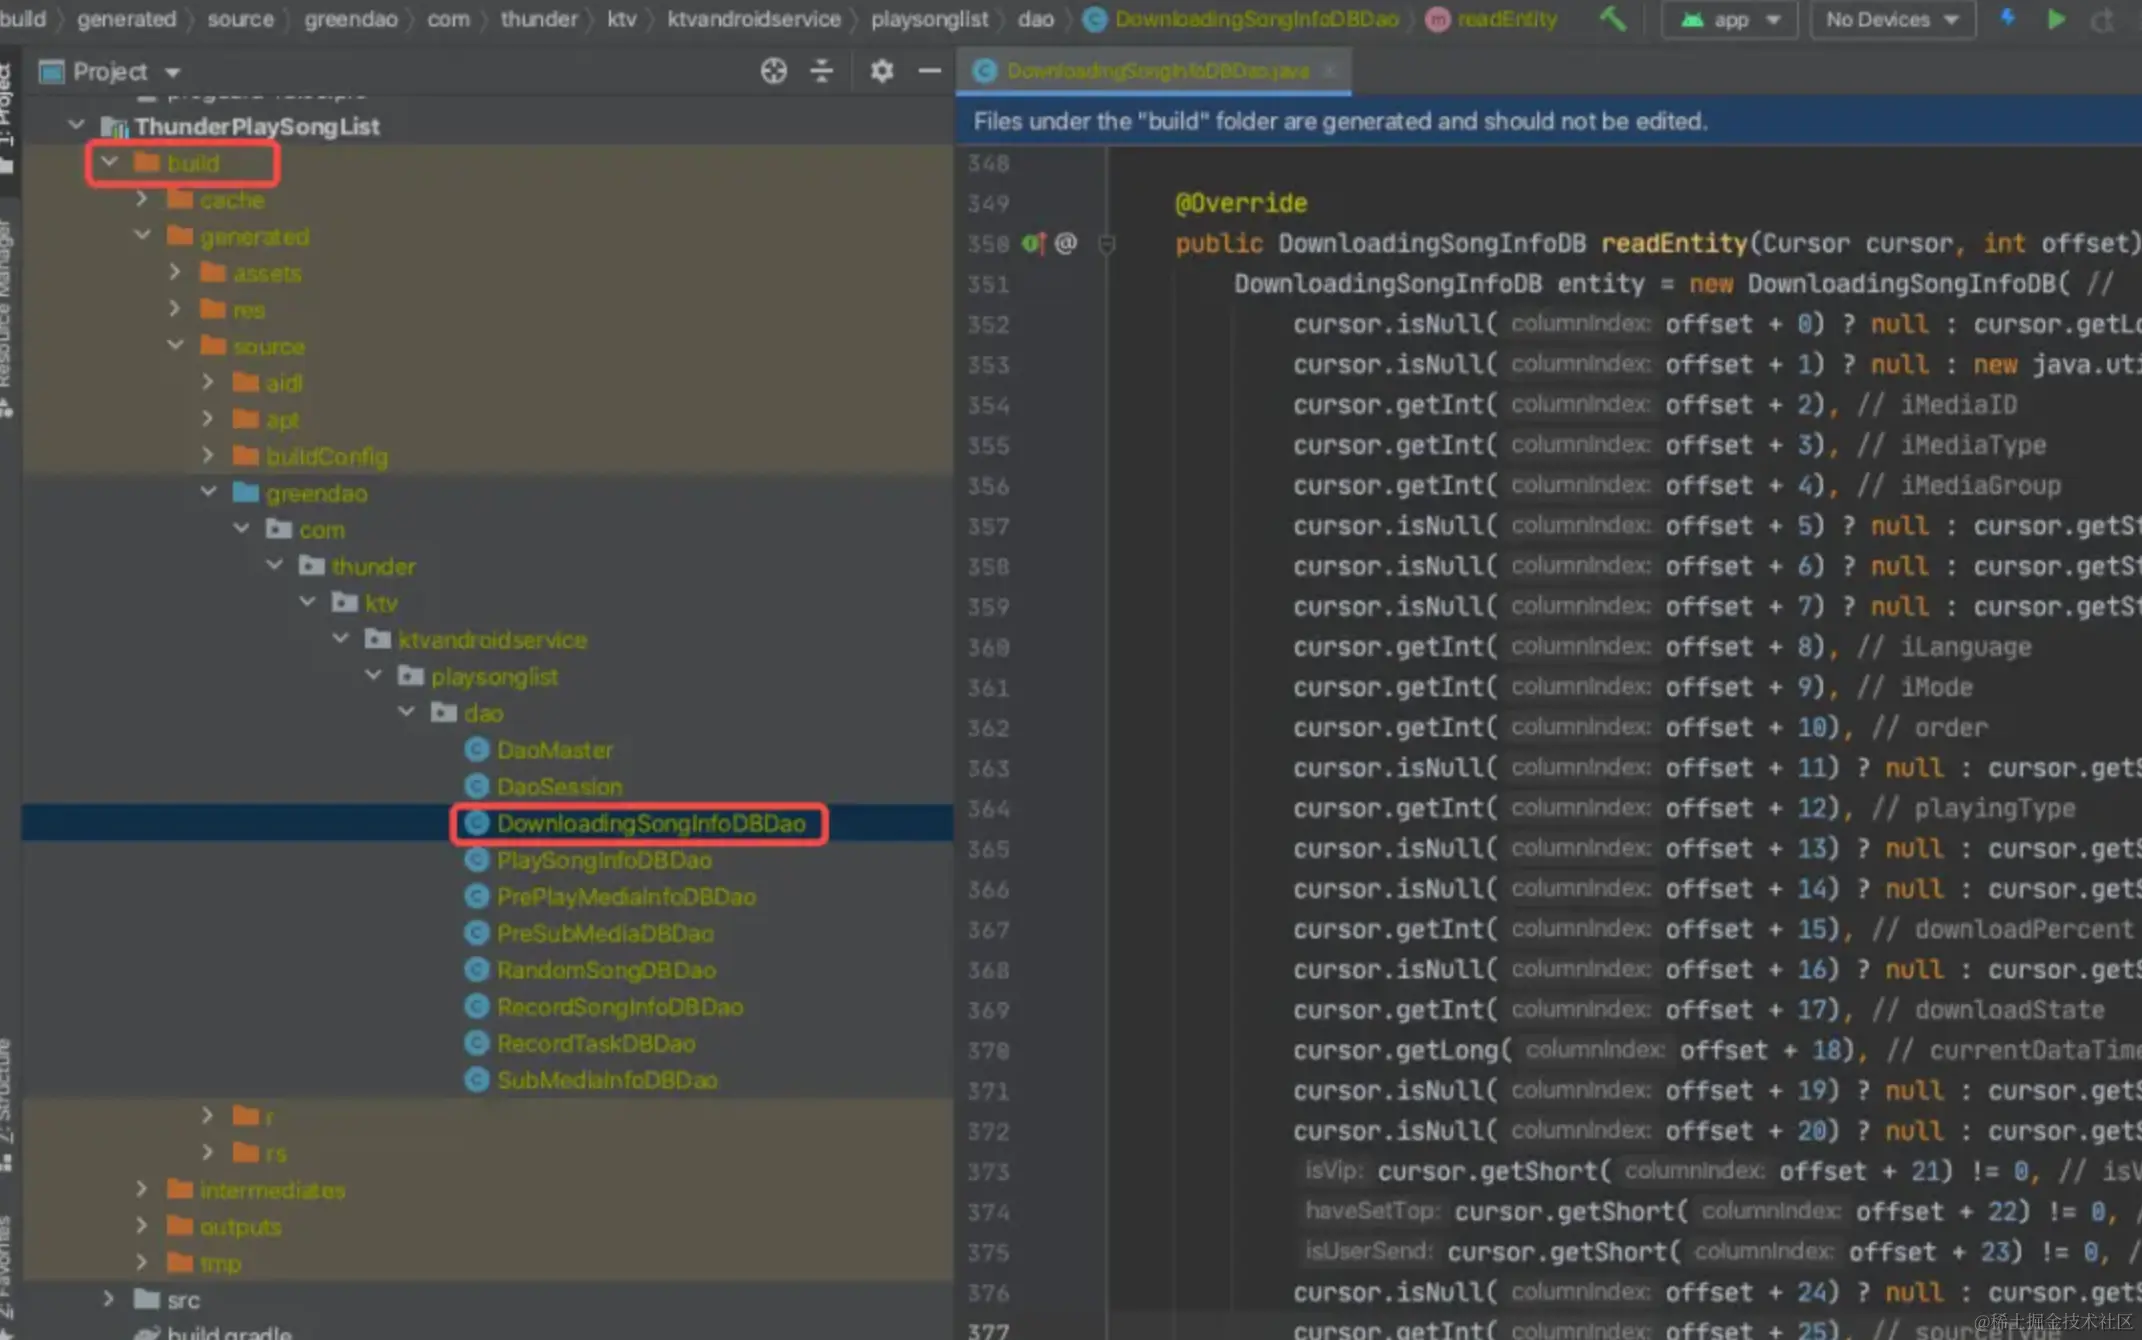
Task: Click the override gutter icon on line 350
Action: pyautogui.click(x=1032, y=243)
